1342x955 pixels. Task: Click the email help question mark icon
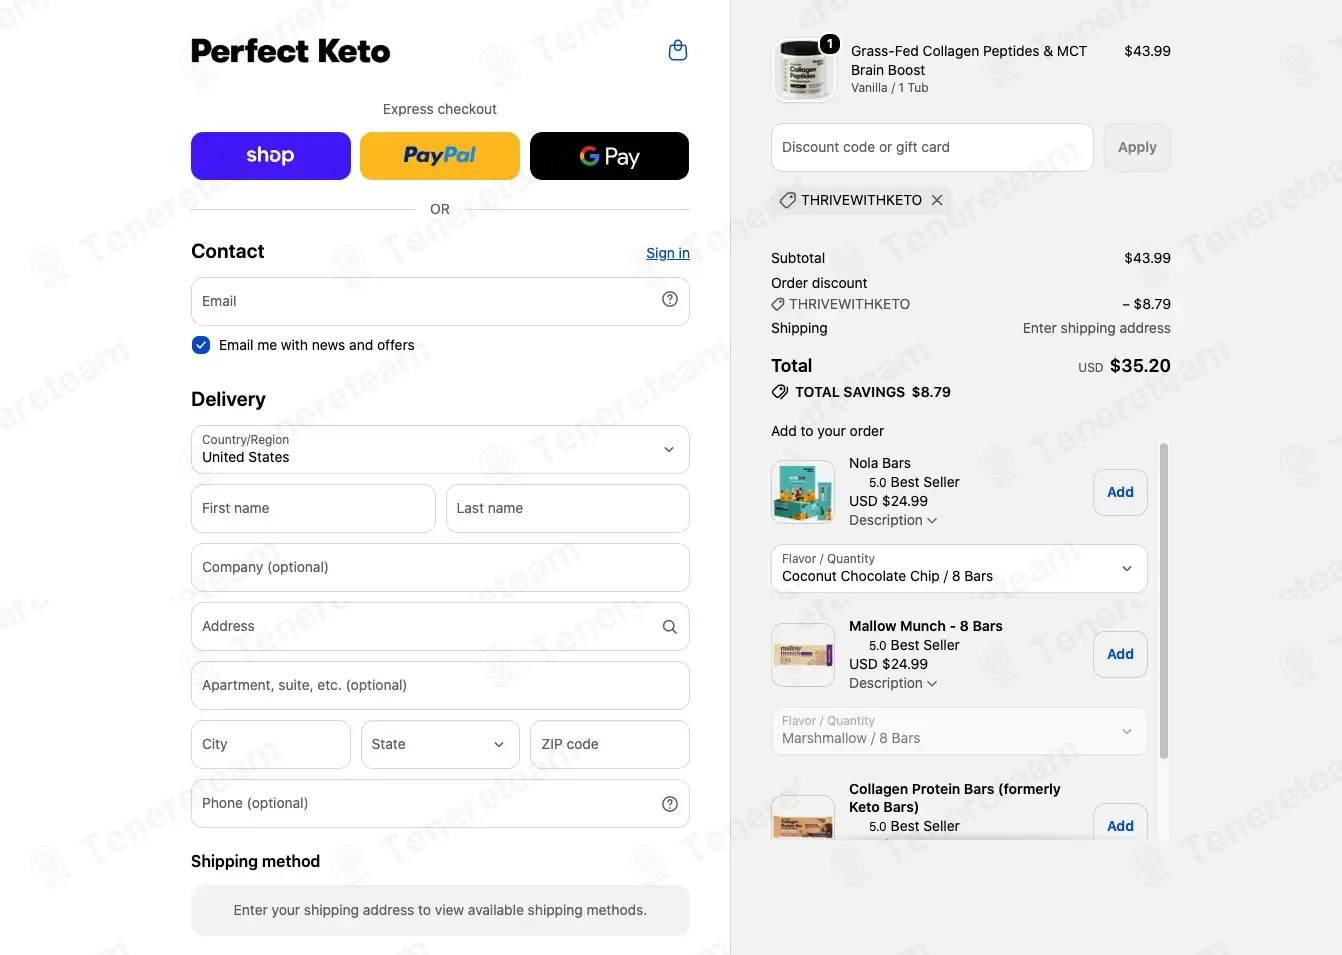[670, 299]
